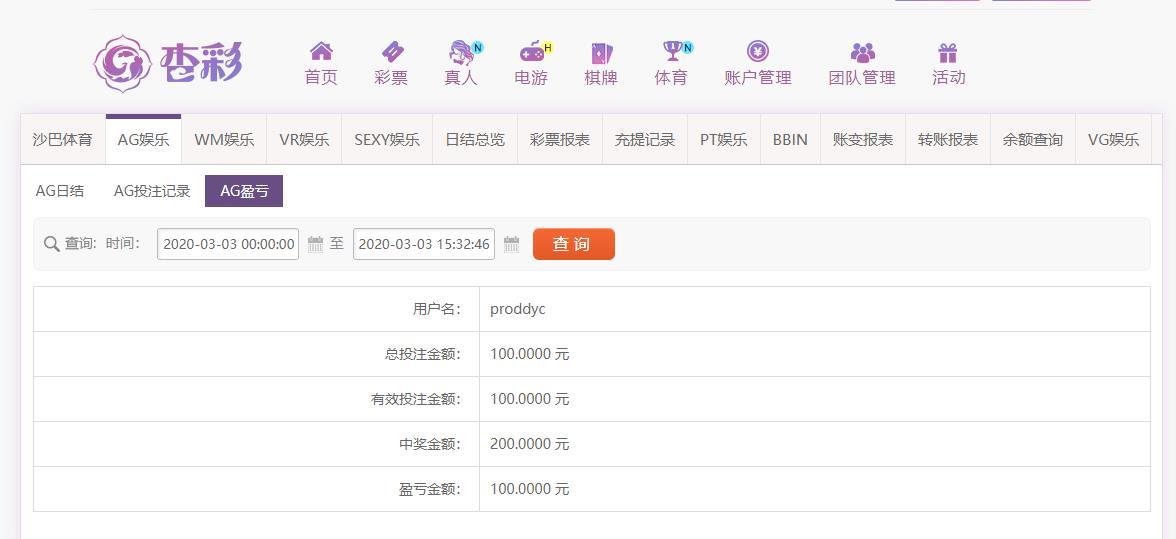
Task: Open the 彩票 lottery ticket icon
Action: pyautogui.click(x=392, y=51)
